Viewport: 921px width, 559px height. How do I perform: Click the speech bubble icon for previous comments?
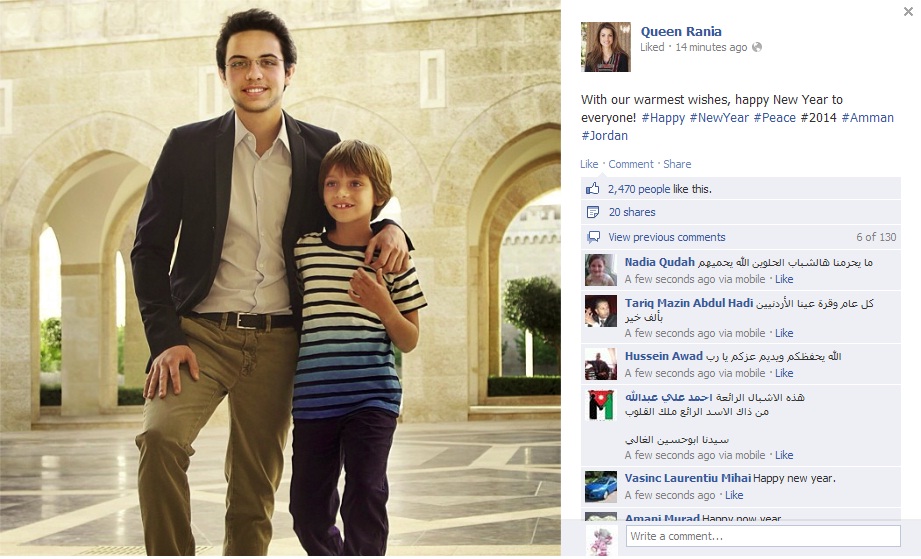coord(594,237)
